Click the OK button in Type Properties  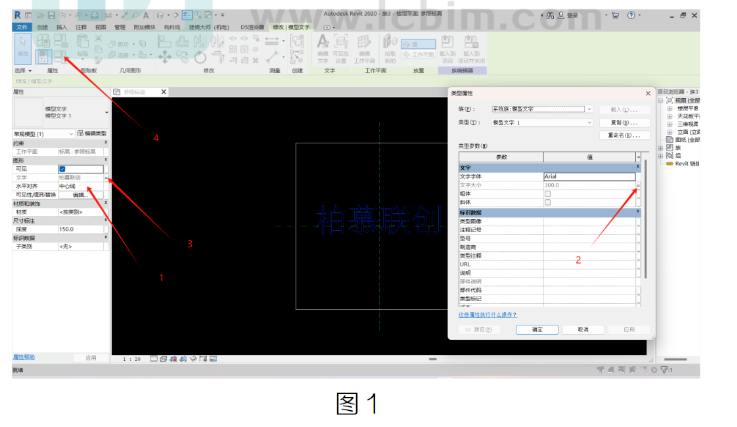pyautogui.click(x=537, y=330)
